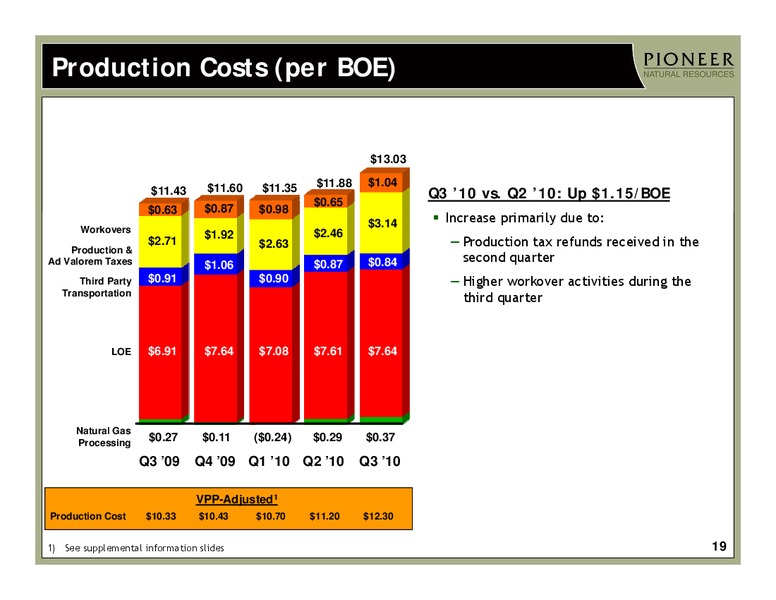
Task: Click the yellow $2.71 taxes segment
Action: click(162, 241)
